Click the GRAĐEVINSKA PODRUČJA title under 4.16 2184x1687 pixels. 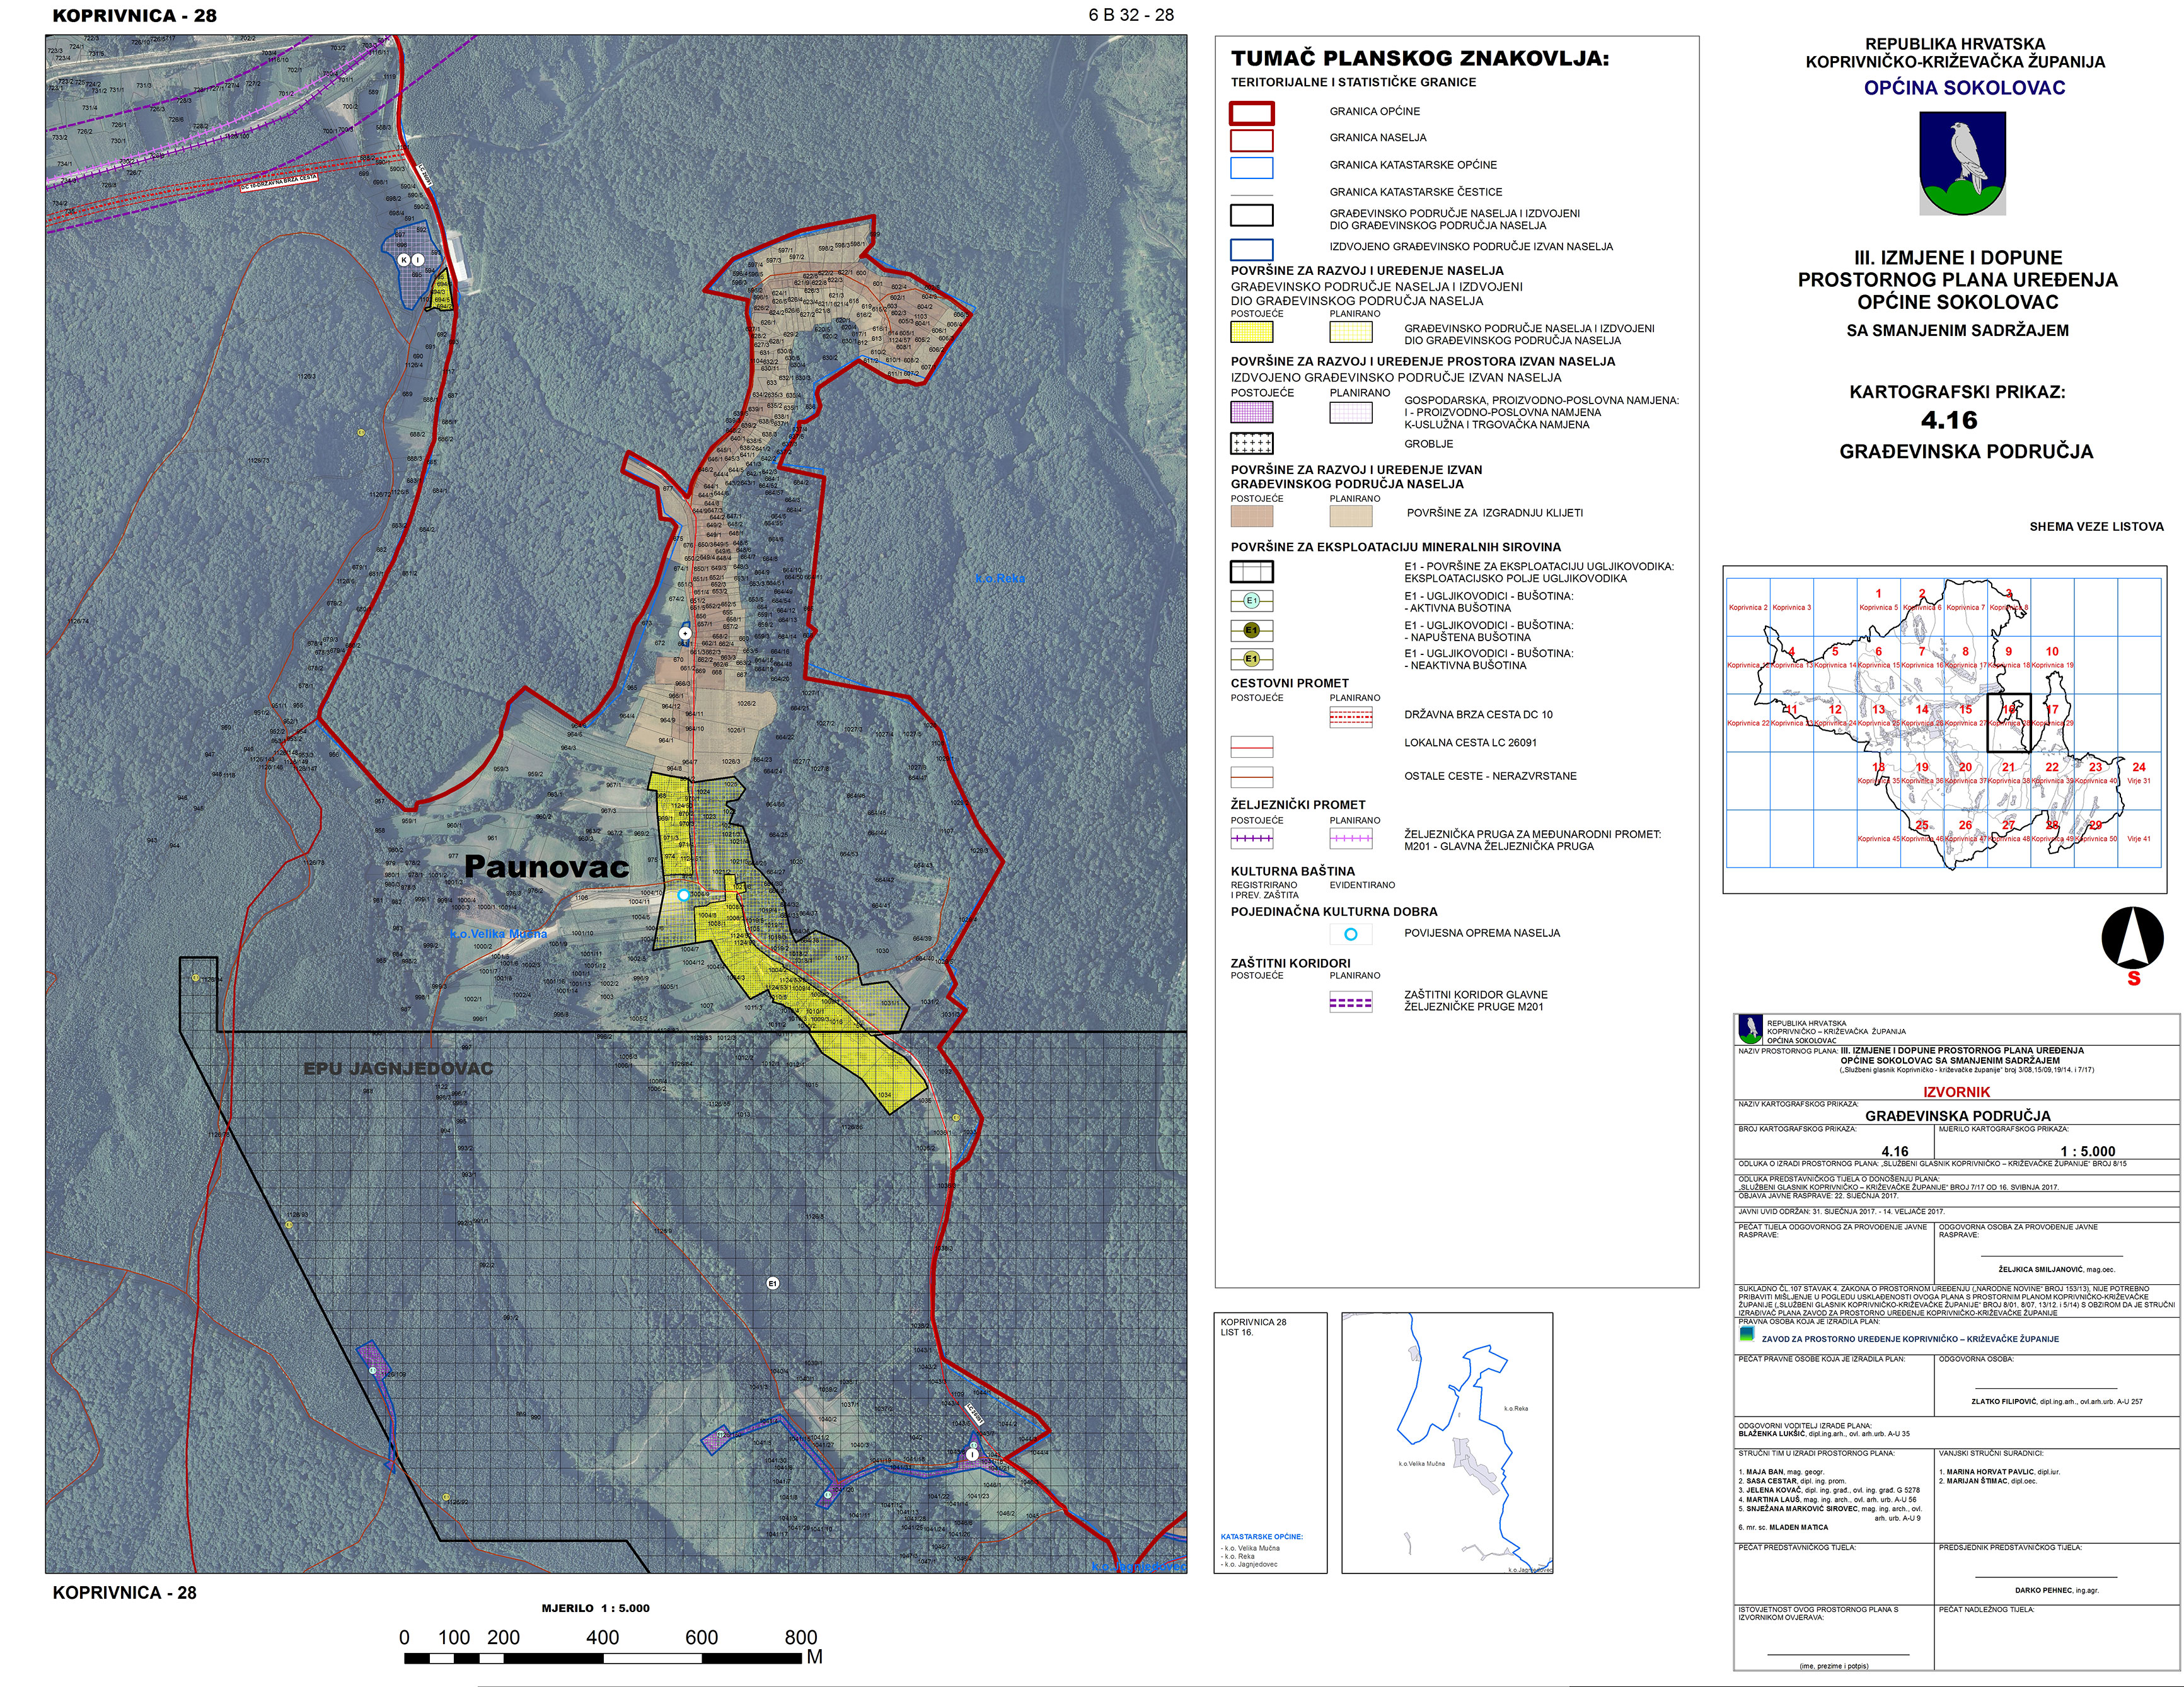click(x=1966, y=452)
